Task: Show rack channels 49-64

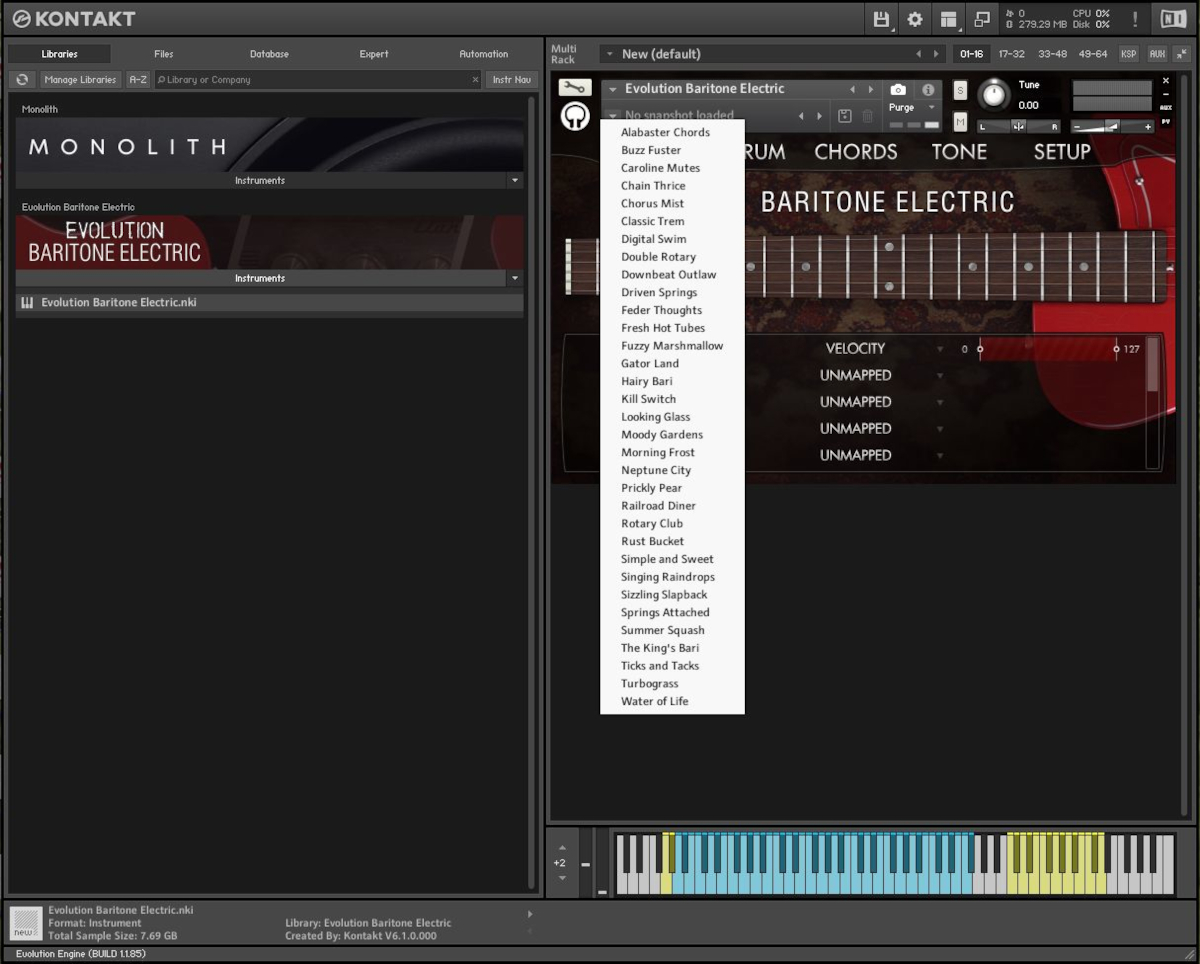Action: click(1093, 54)
